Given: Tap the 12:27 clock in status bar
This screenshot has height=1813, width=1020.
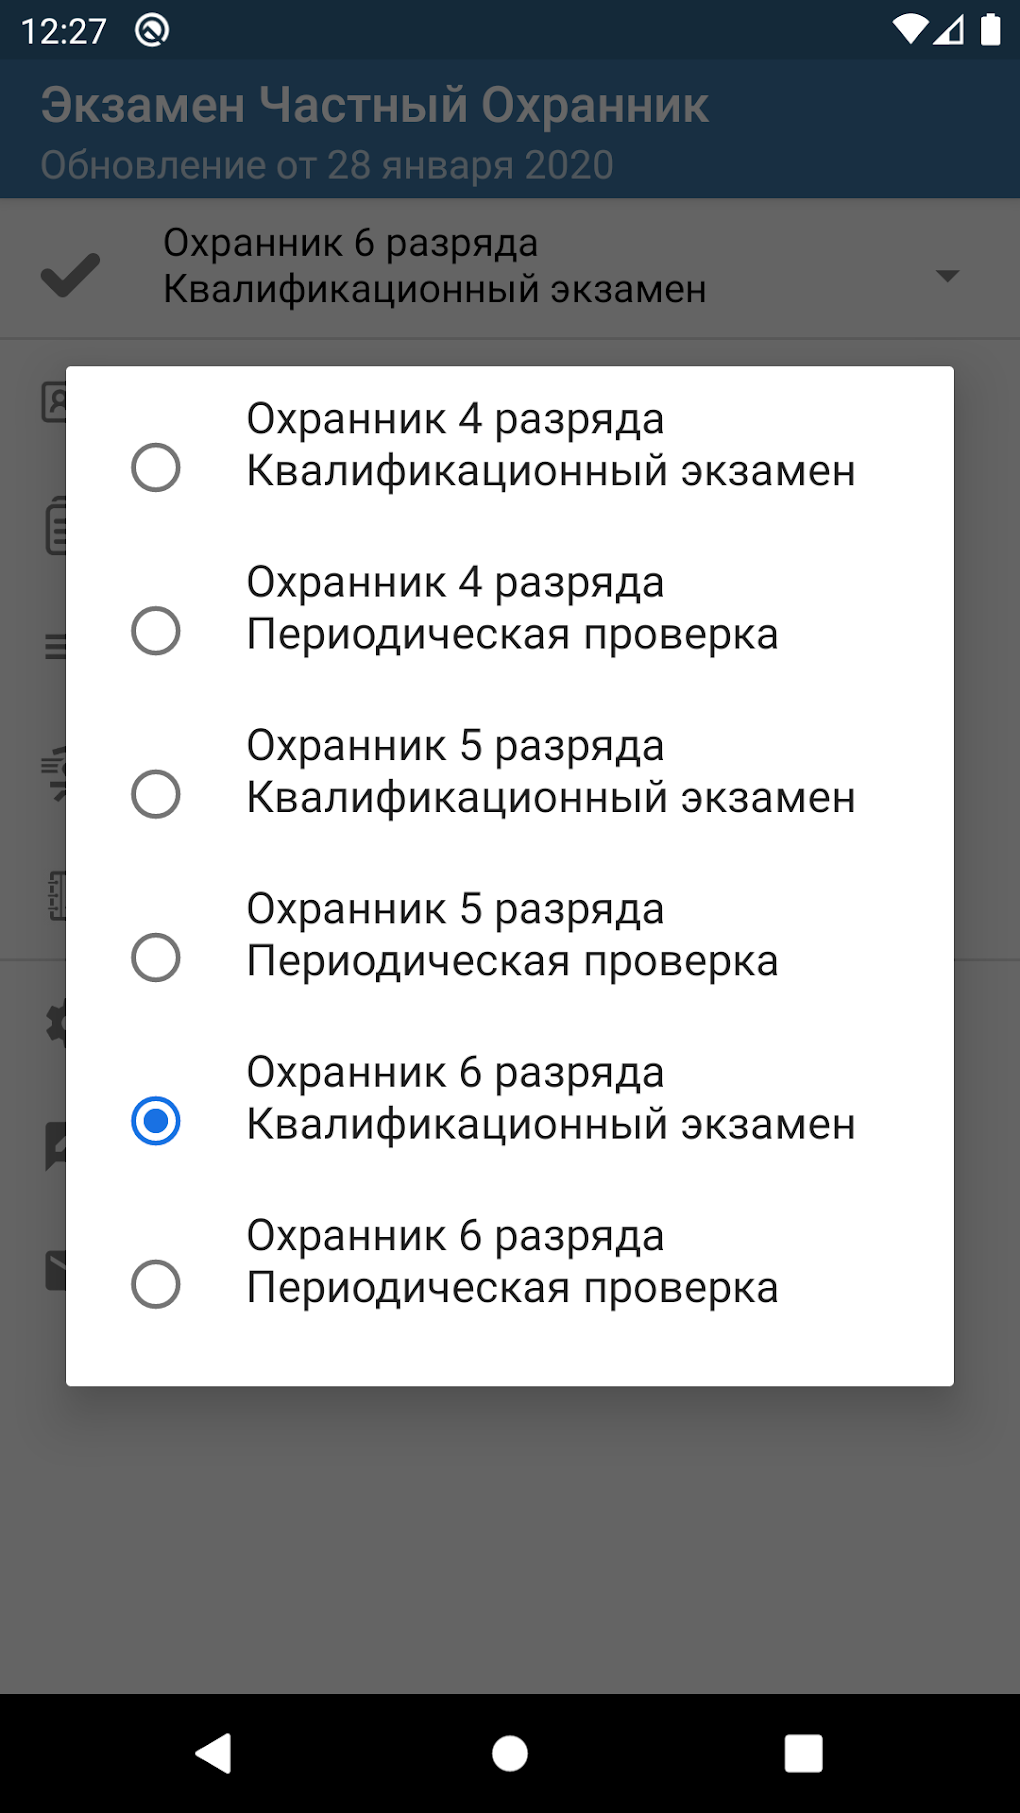Looking at the screenshot, I should pos(63,31).
